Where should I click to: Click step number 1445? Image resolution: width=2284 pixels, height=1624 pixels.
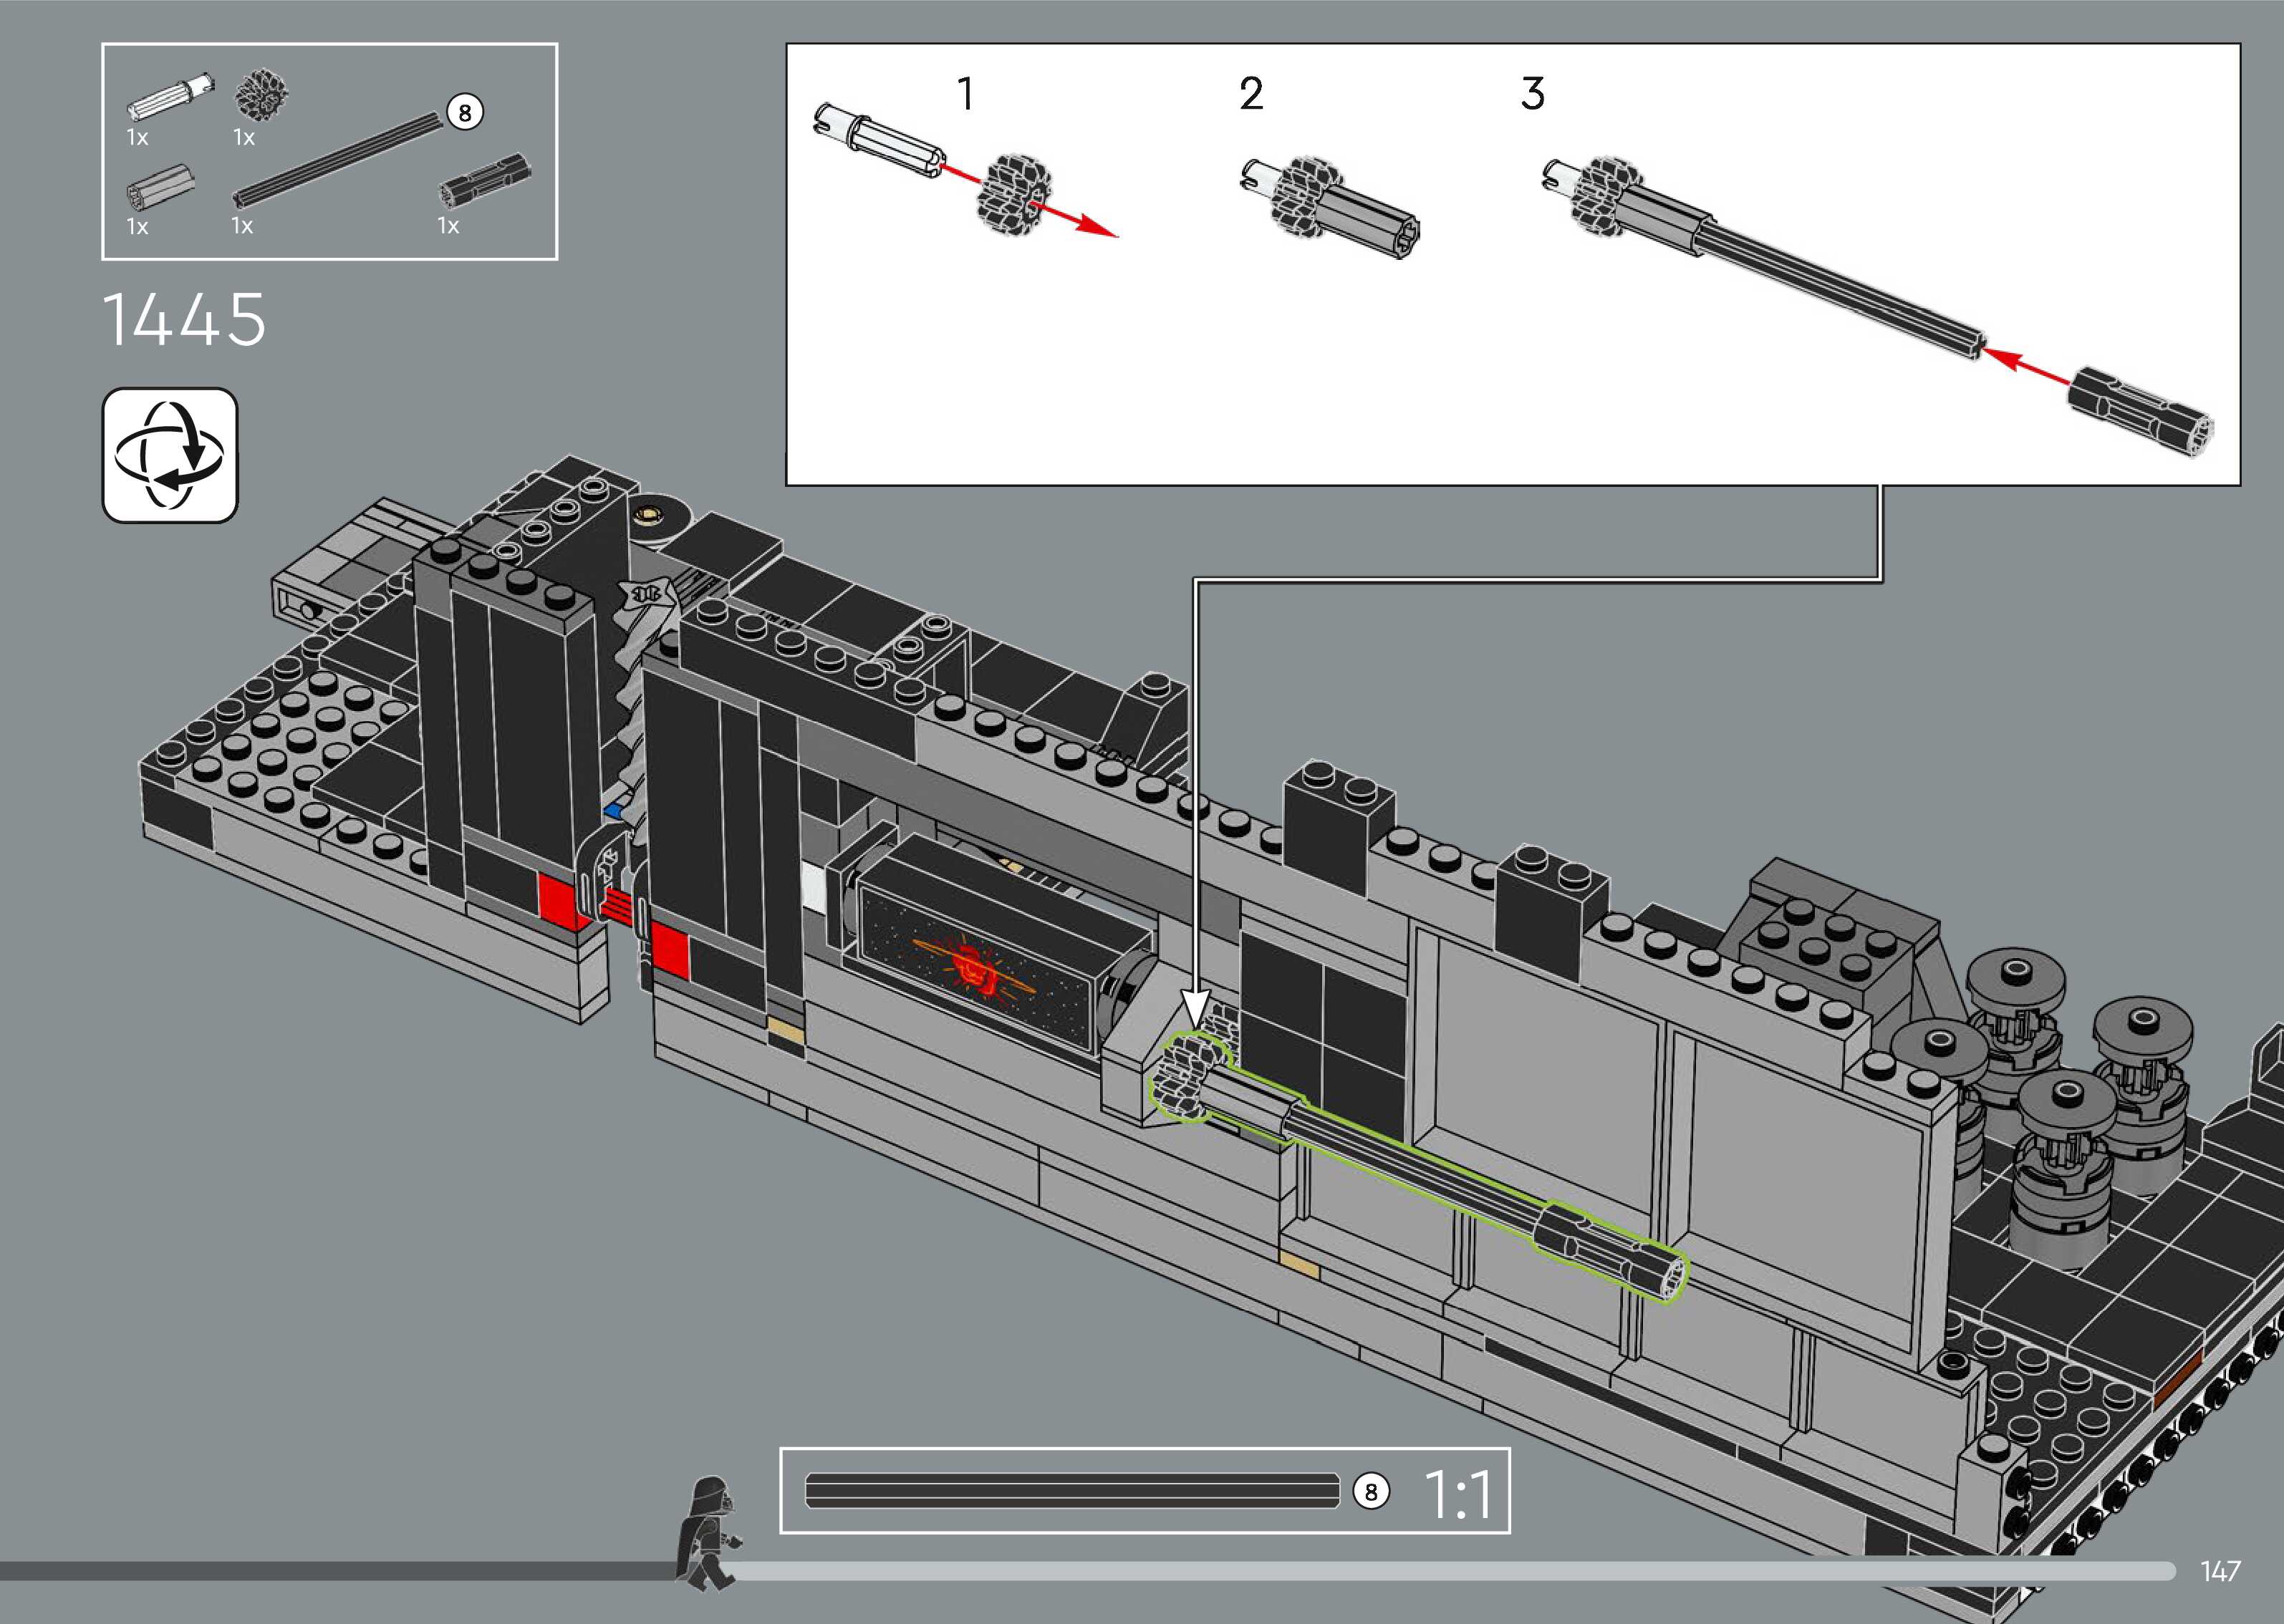coord(185,320)
